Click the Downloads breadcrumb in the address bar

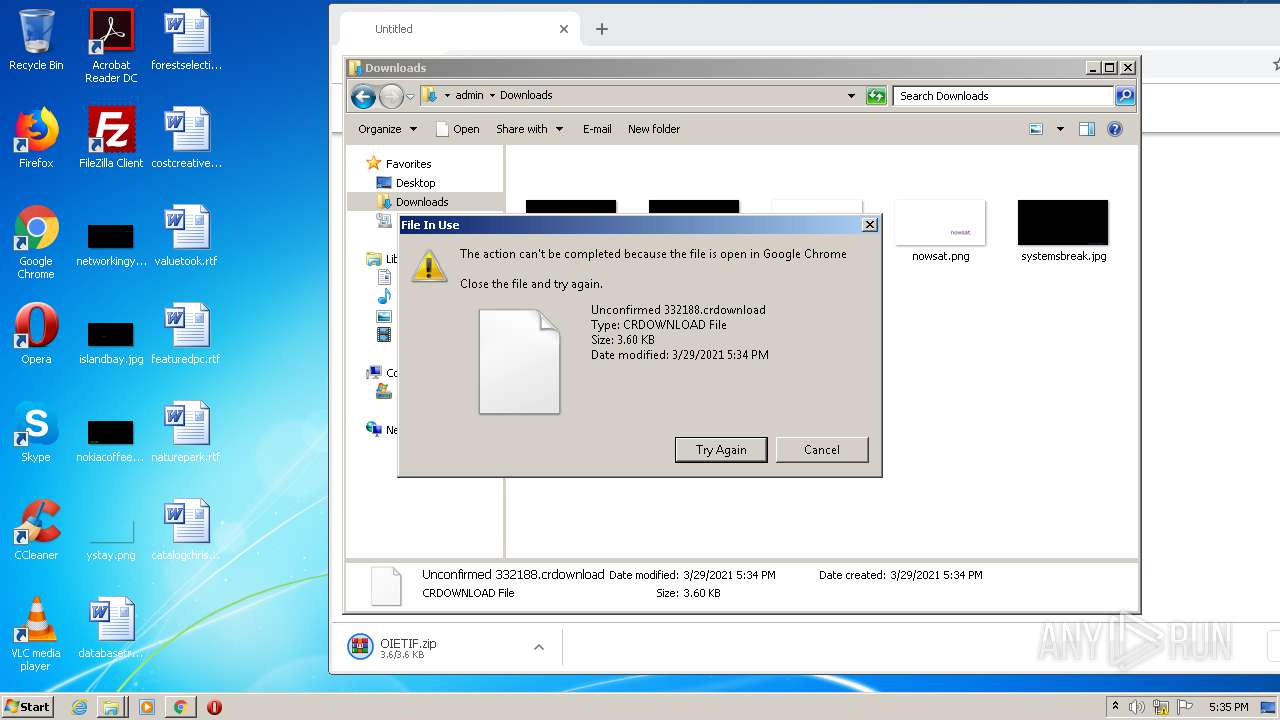click(x=526, y=96)
